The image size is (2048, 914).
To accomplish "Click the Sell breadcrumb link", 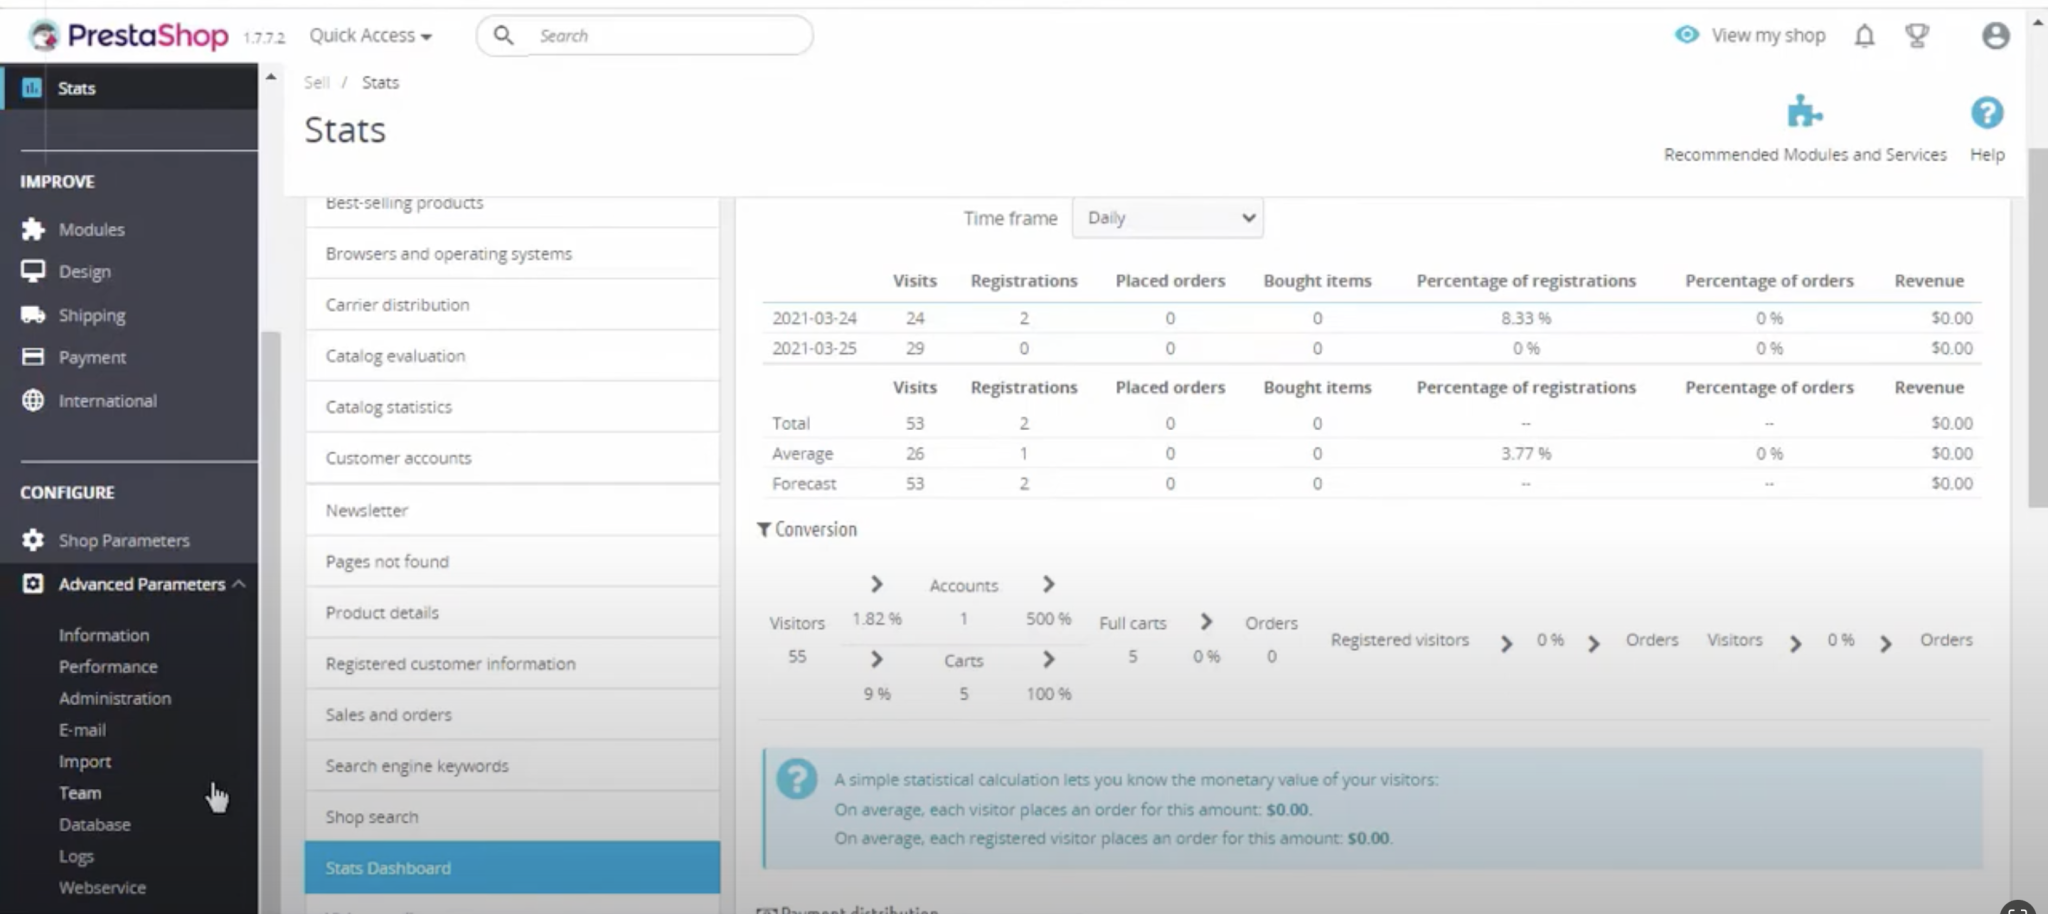I will [316, 82].
